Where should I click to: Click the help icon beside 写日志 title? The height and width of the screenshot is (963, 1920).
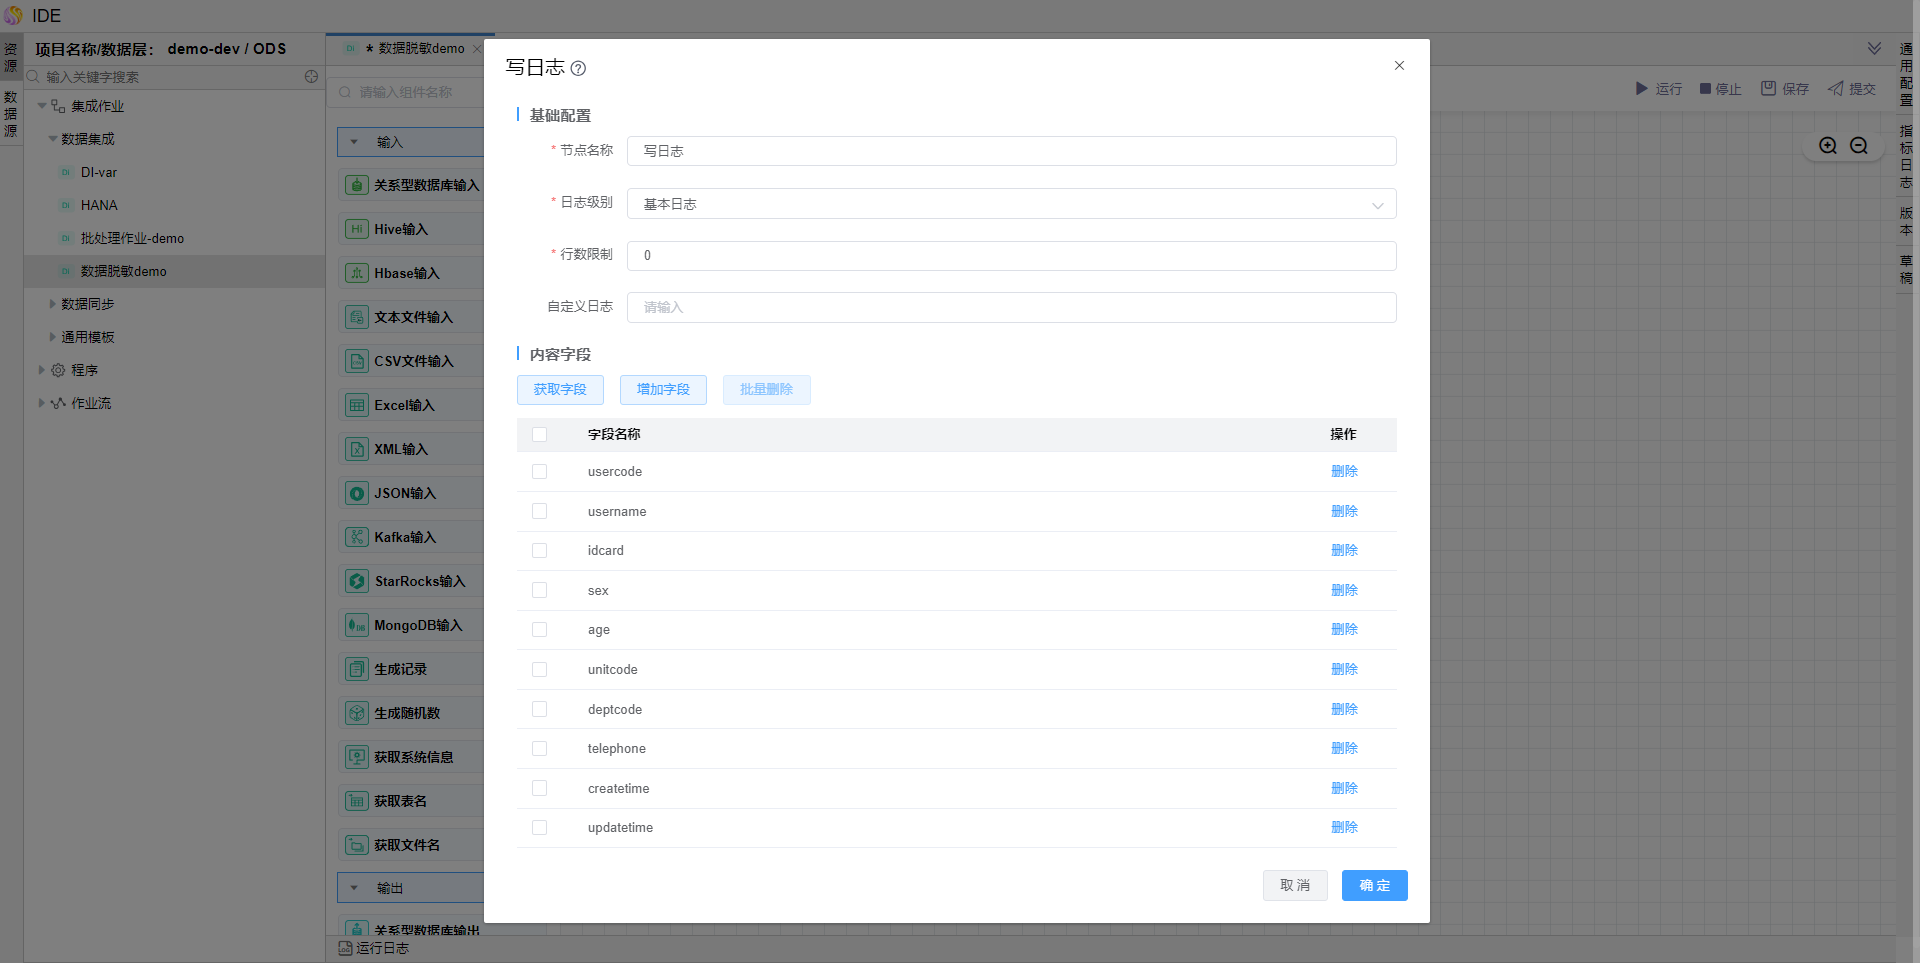coord(578,69)
